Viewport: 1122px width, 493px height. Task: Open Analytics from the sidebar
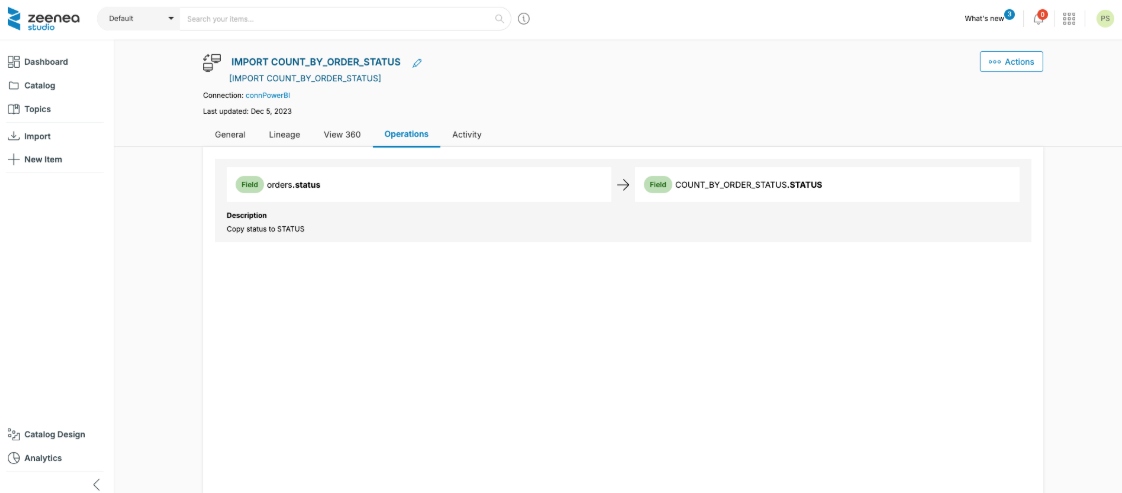click(x=43, y=458)
